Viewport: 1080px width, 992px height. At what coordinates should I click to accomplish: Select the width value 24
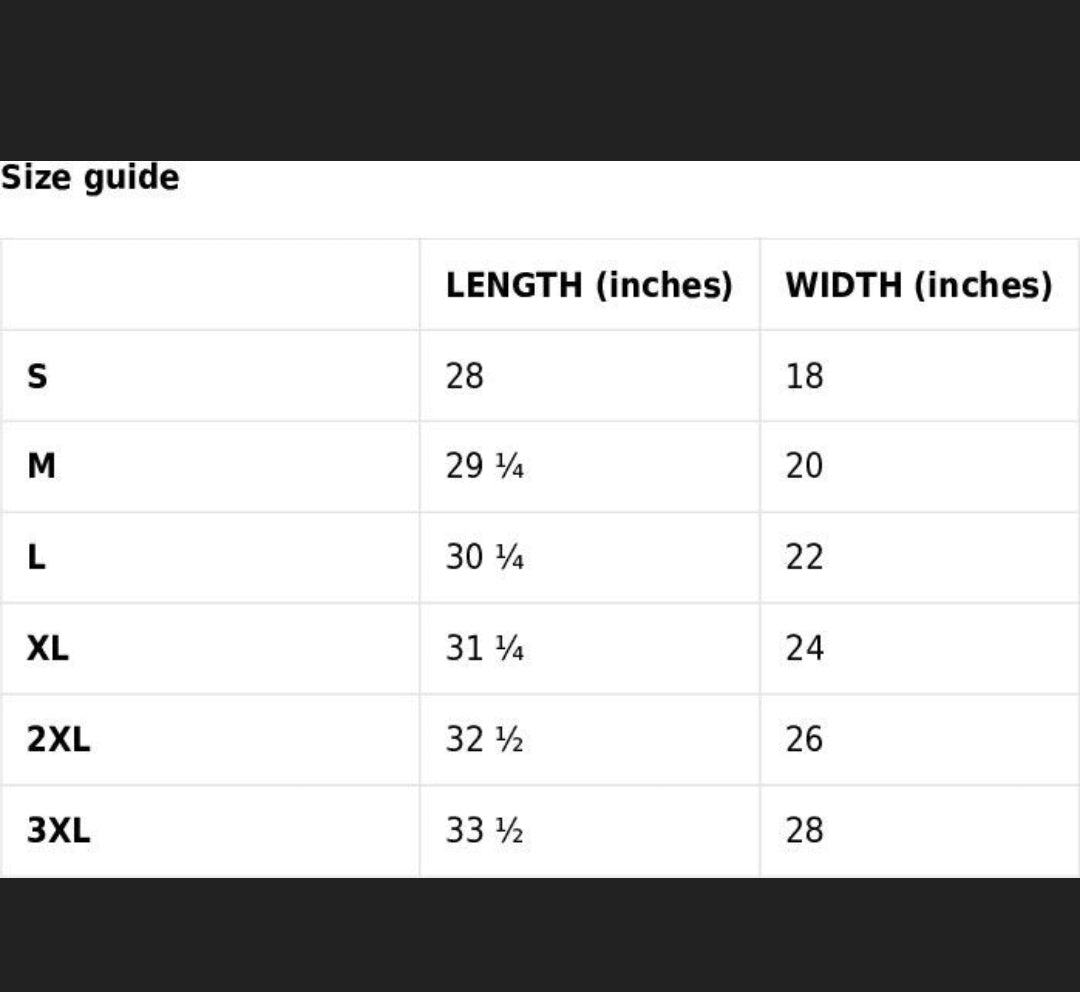pos(804,648)
